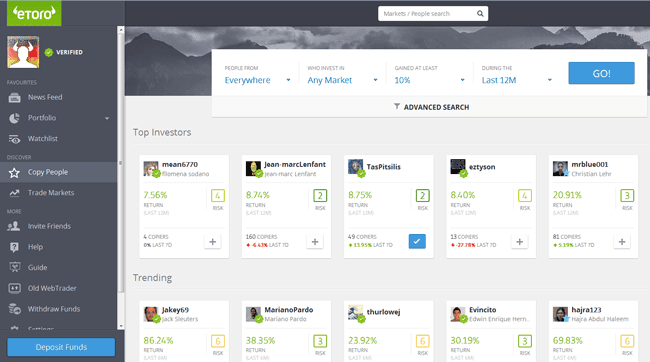
Task: Expand the Advanced Search panel
Action: 431,107
